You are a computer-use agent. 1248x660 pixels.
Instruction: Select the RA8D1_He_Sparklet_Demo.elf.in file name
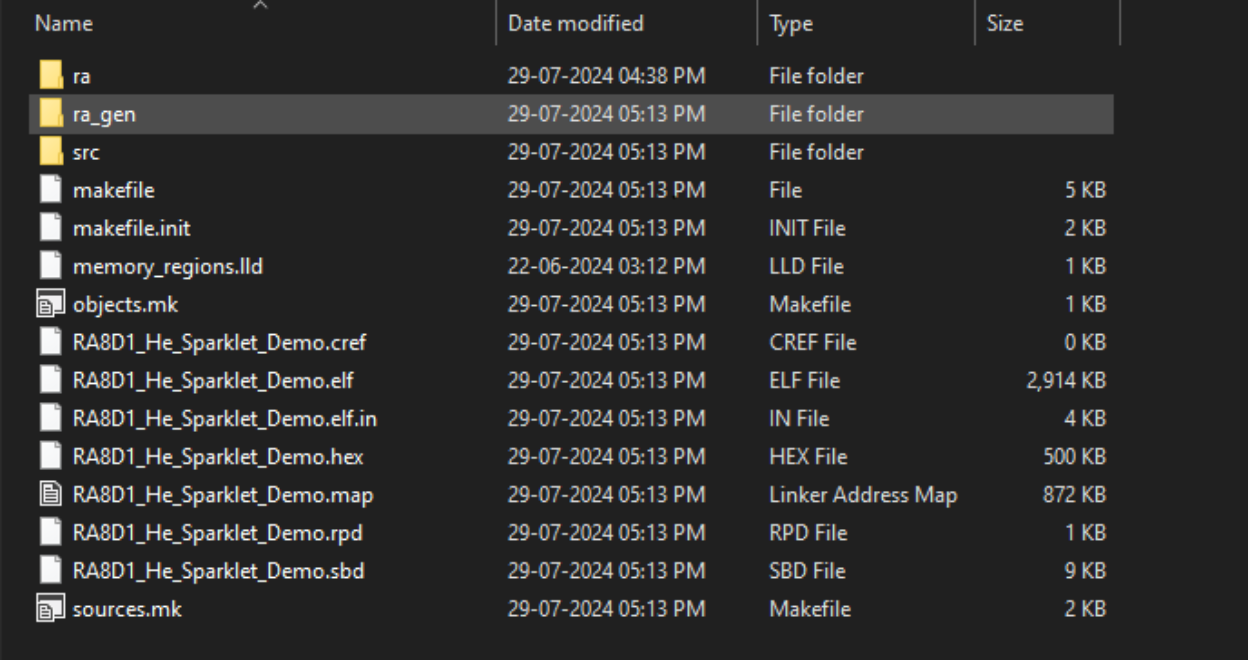[x=224, y=418]
